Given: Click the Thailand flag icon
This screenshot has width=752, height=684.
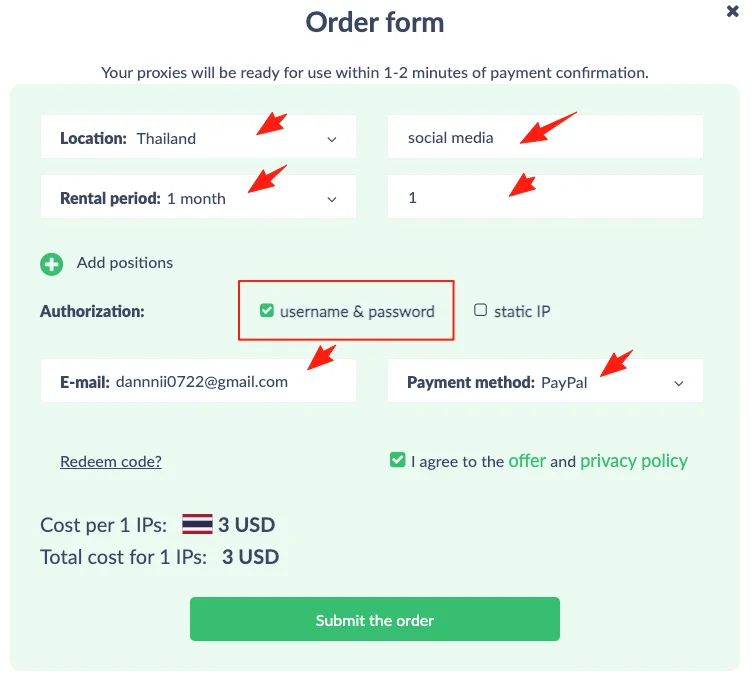Looking at the screenshot, I should point(197,524).
